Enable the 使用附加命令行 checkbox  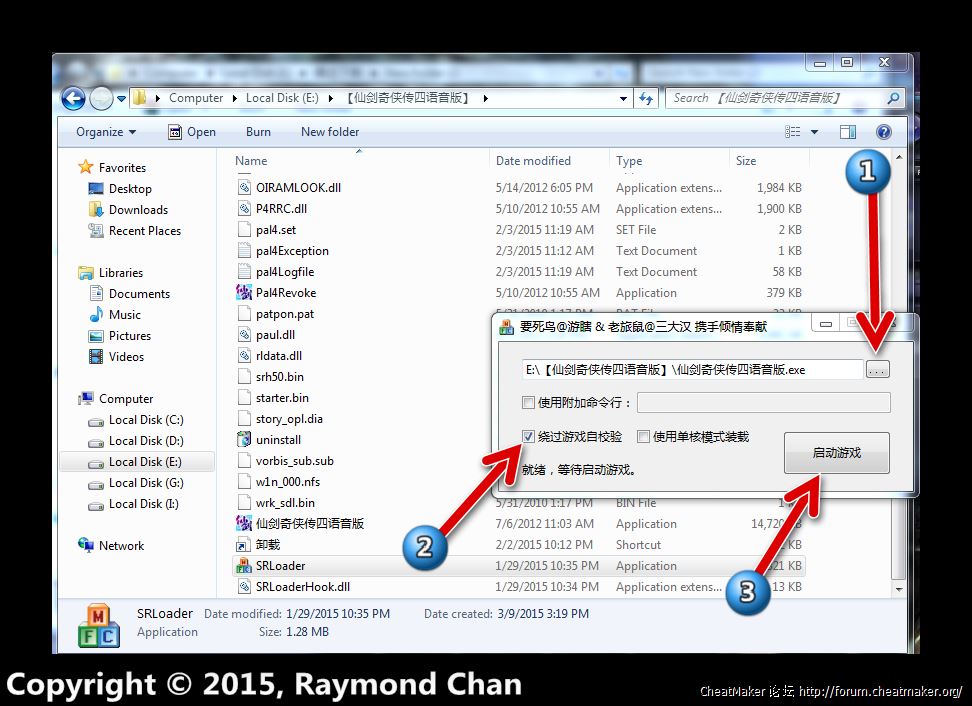528,403
